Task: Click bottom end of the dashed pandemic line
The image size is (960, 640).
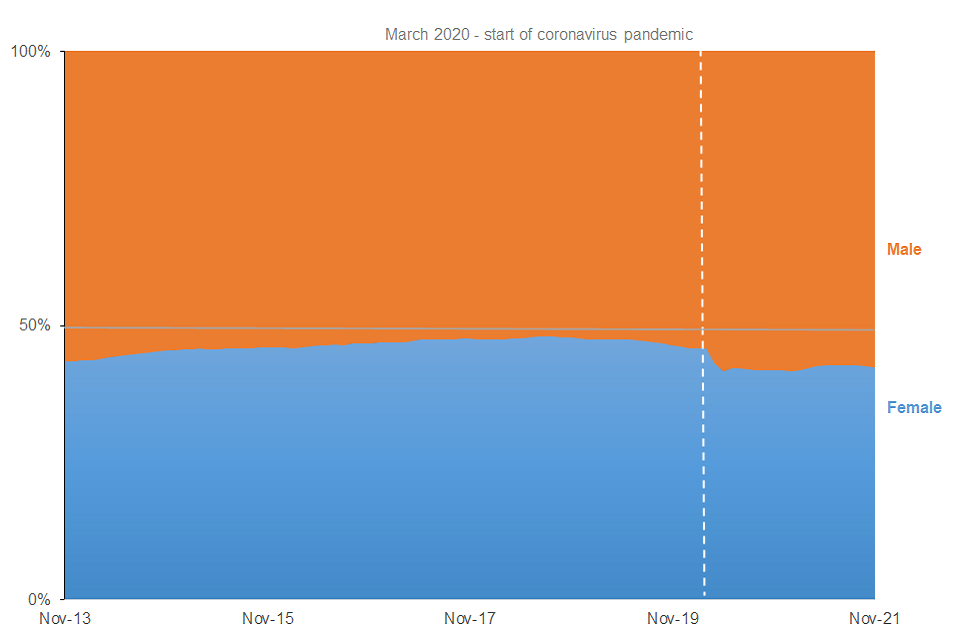Action: click(701, 596)
